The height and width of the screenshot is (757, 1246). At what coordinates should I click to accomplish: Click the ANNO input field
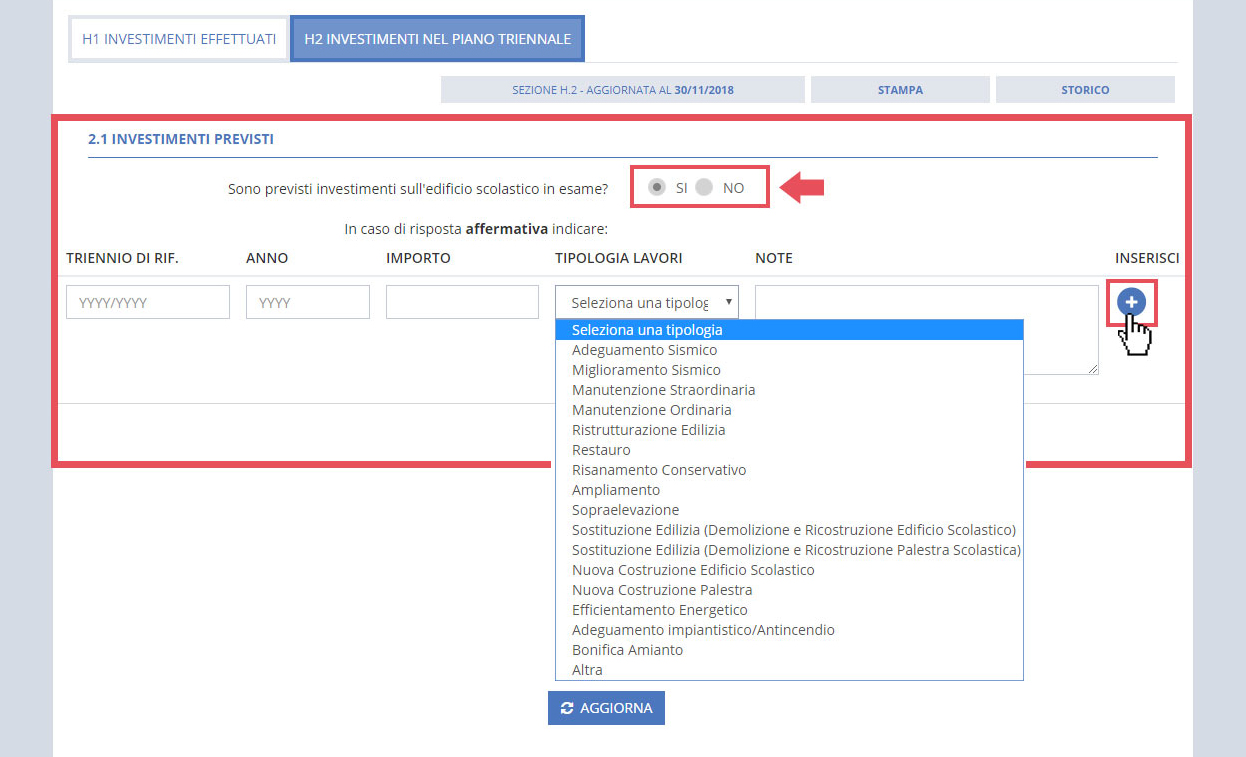307,301
